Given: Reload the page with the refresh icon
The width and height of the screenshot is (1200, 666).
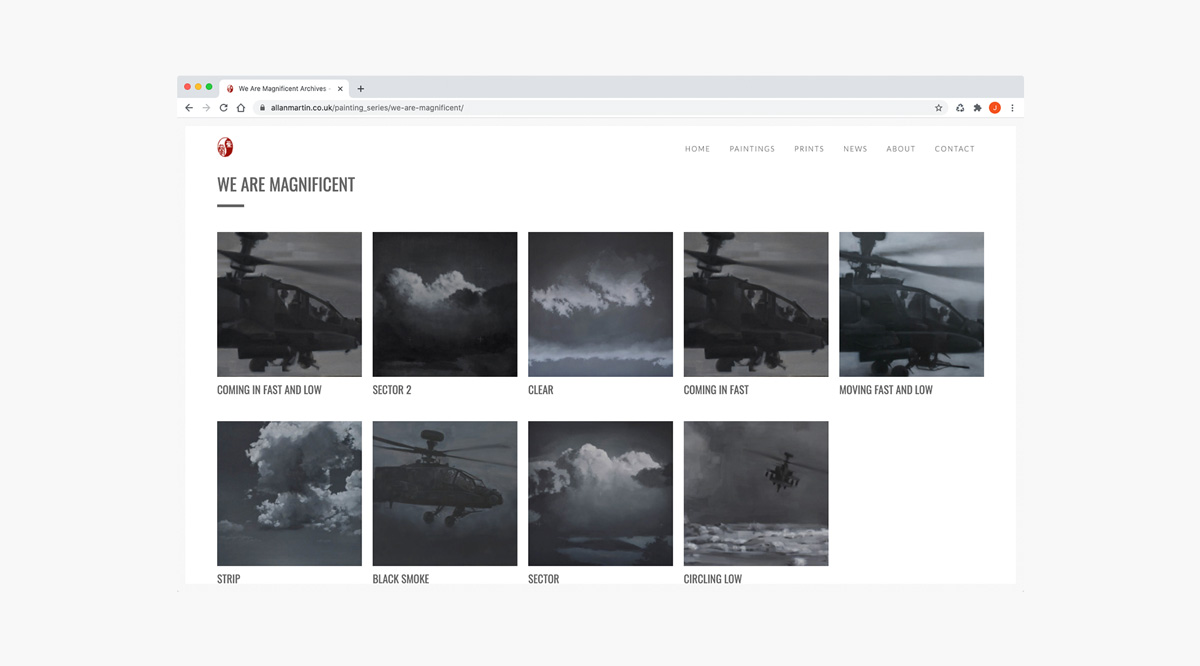Looking at the screenshot, I should pos(223,108).
